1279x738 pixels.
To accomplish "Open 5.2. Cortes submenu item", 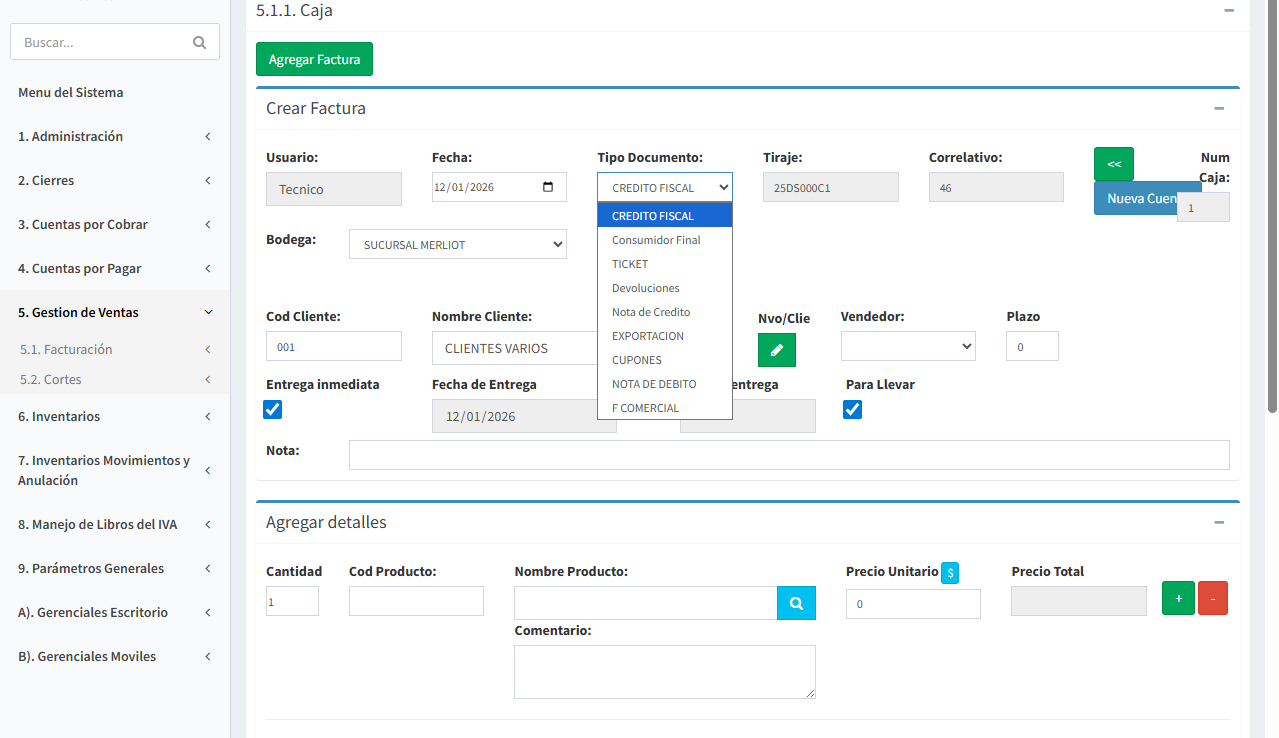I will coord(51,379).
